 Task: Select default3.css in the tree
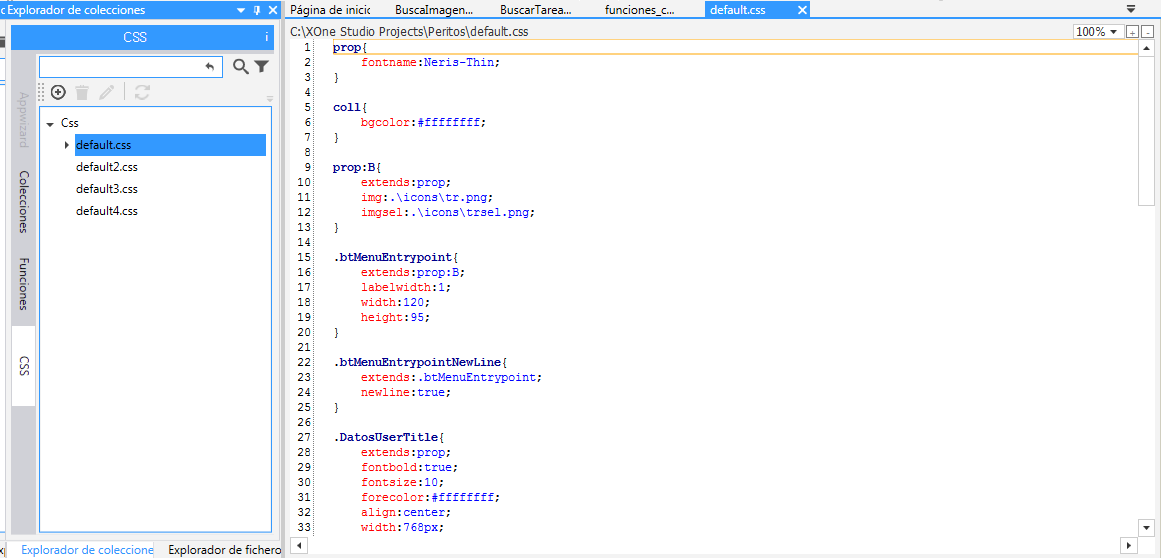tap(107, 189)
